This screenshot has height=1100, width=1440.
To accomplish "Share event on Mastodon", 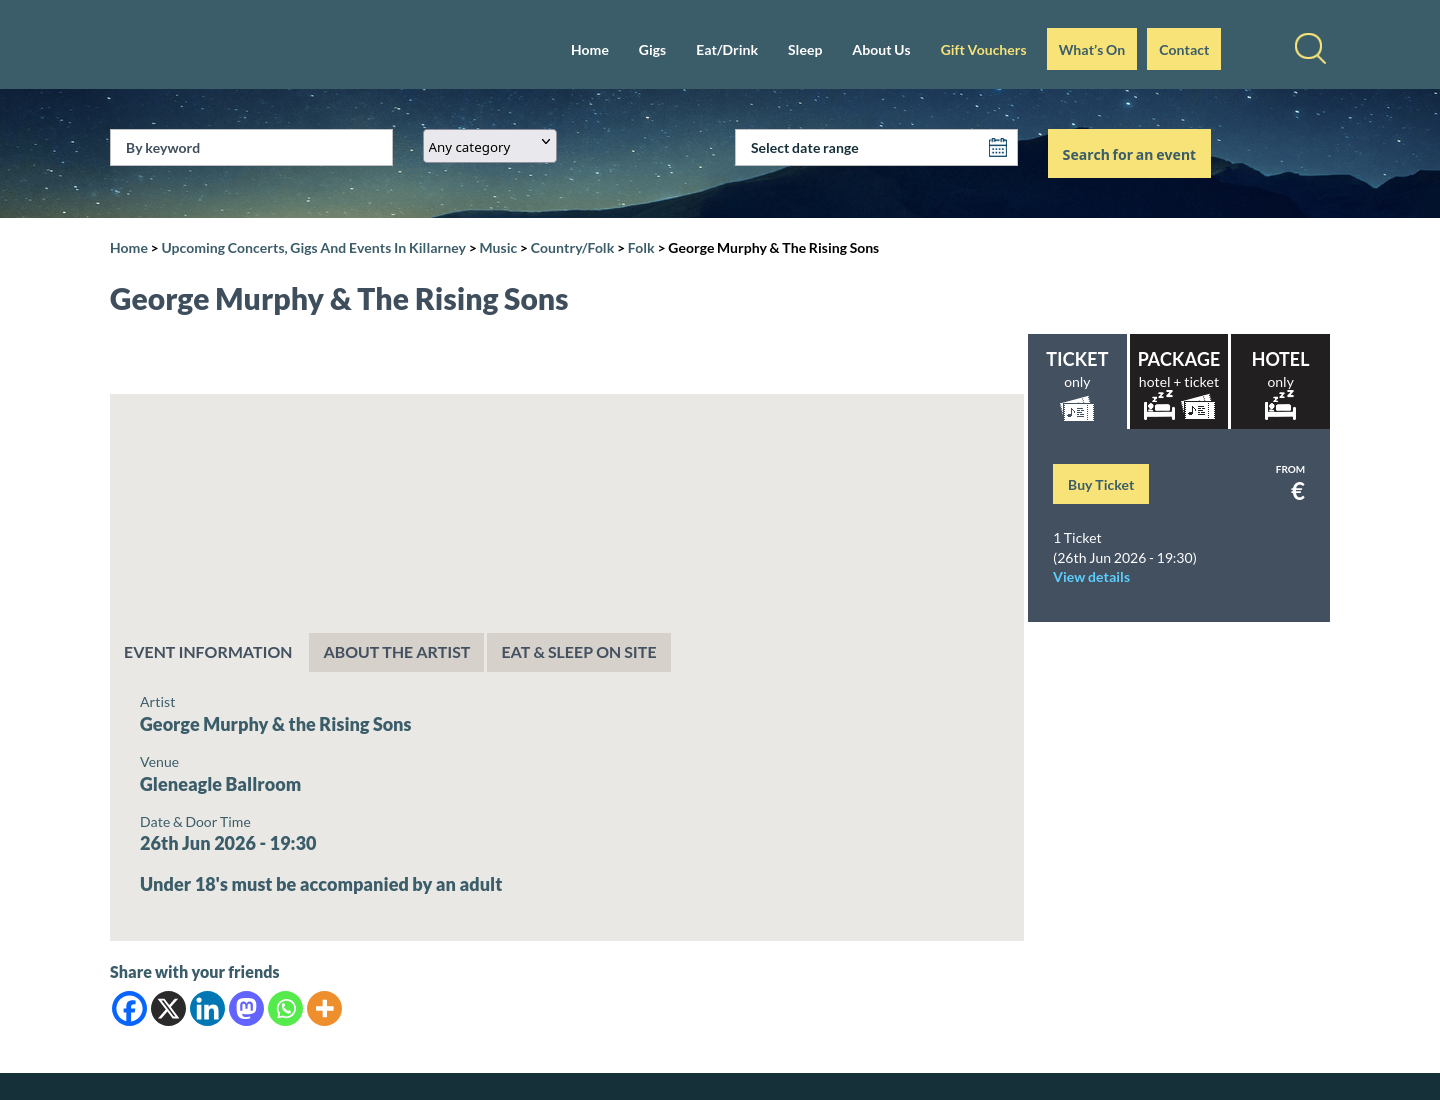I will pyautogui.click(x=246, y=1008).
